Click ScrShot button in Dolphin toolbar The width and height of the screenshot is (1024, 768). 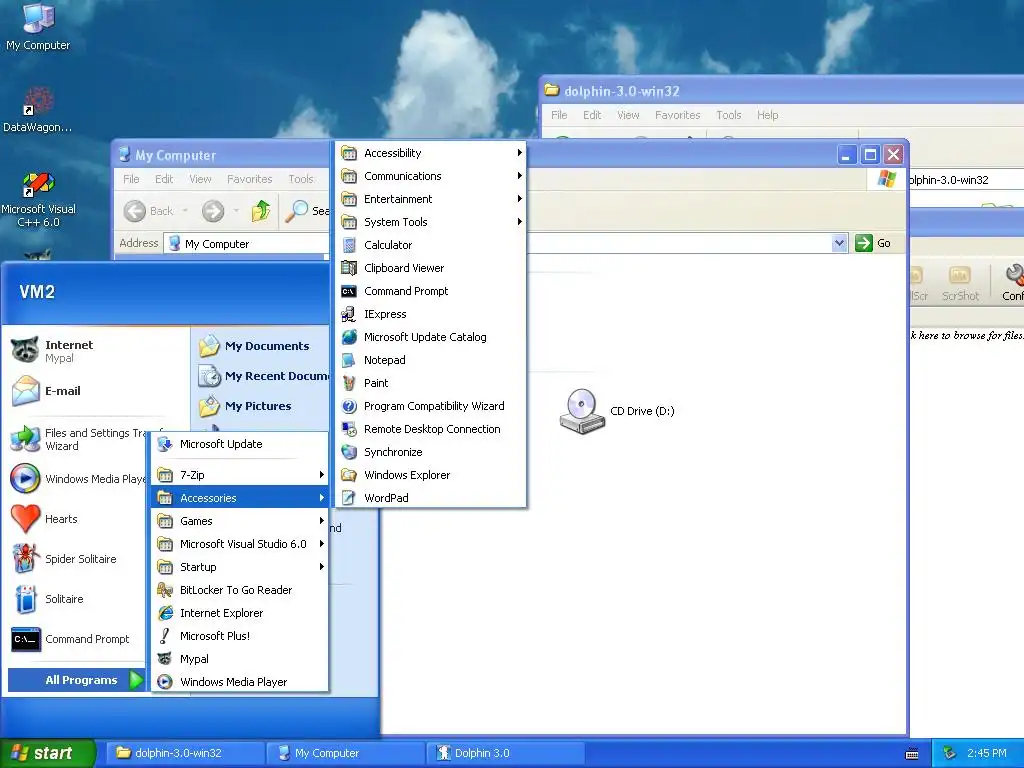click(x=960, y=283)
